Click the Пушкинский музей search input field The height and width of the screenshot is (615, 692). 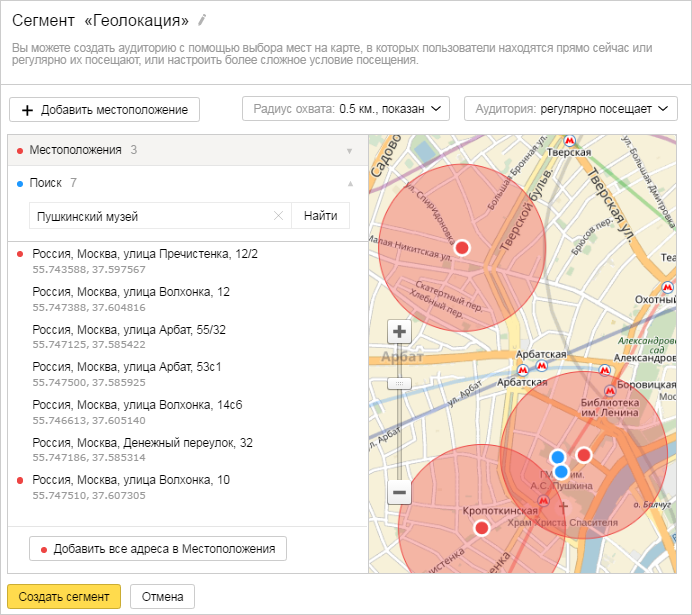point(150,216)
